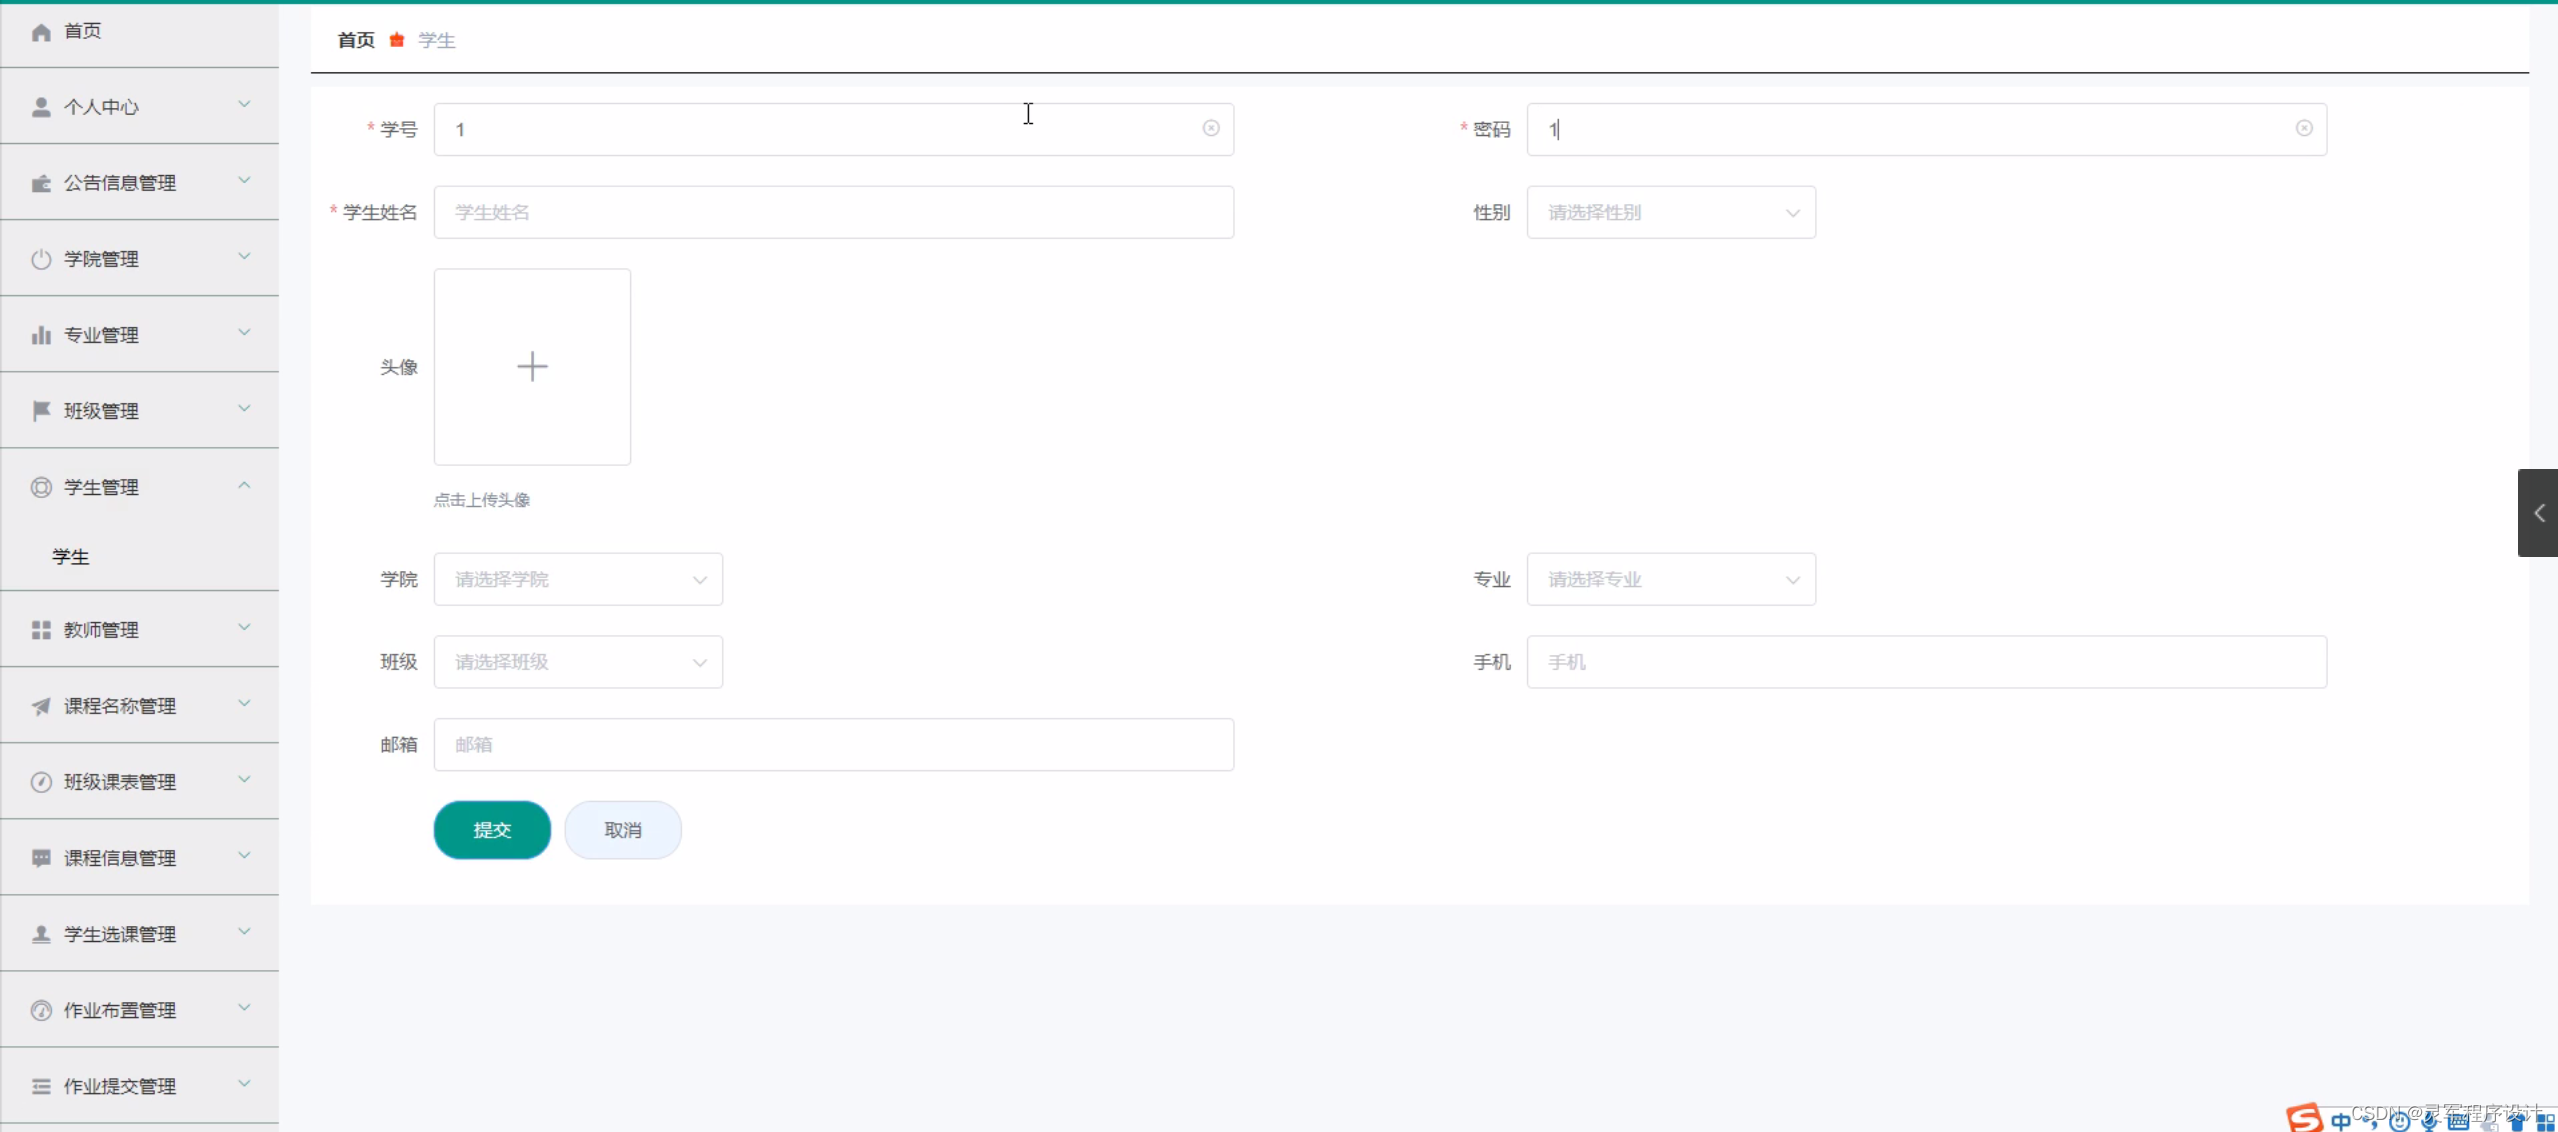2558x1132 pixels.
Task: Open the 个人中心 menu
Action: point(140,107)
